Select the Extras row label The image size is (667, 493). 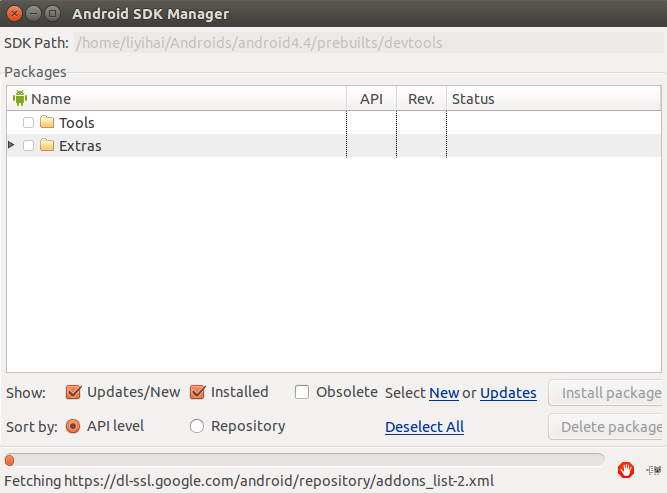pyautogui.click(x=80, y=145)
